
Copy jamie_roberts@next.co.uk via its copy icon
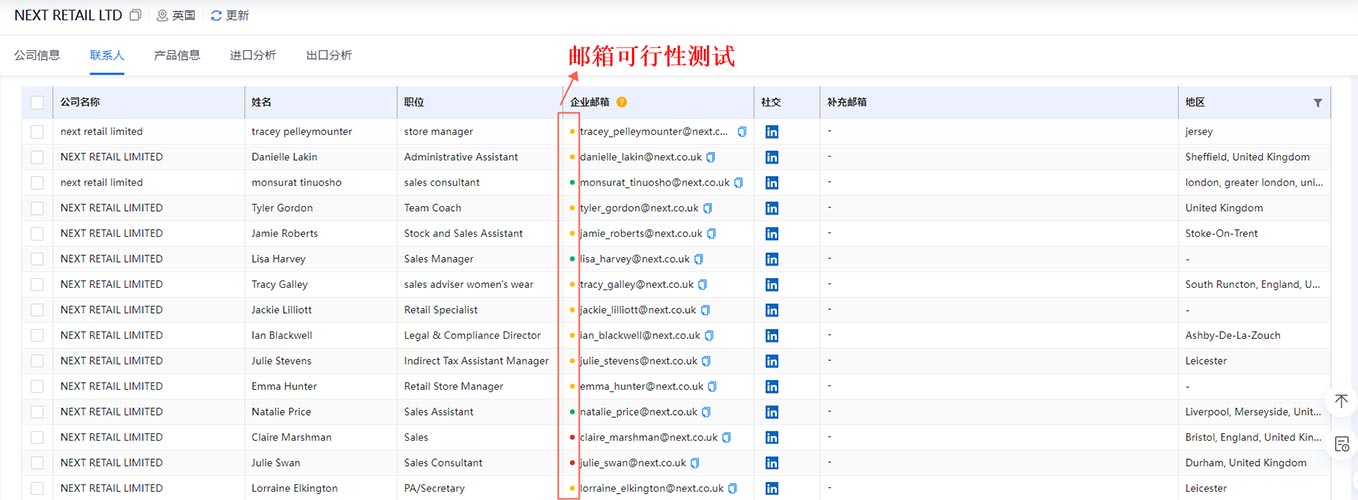(711, 233)
